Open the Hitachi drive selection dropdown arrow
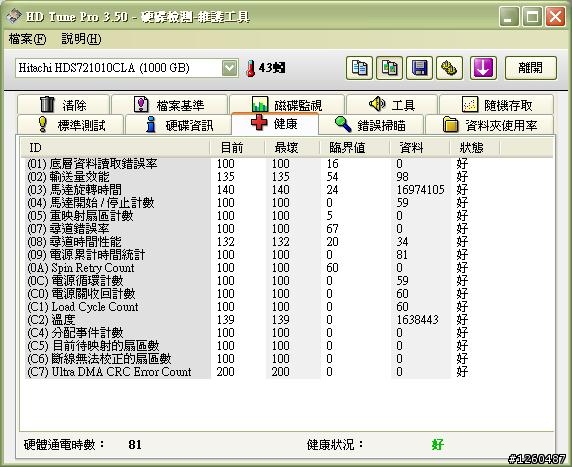This screenshot has height=467, width=572. [x=229, y=68]
